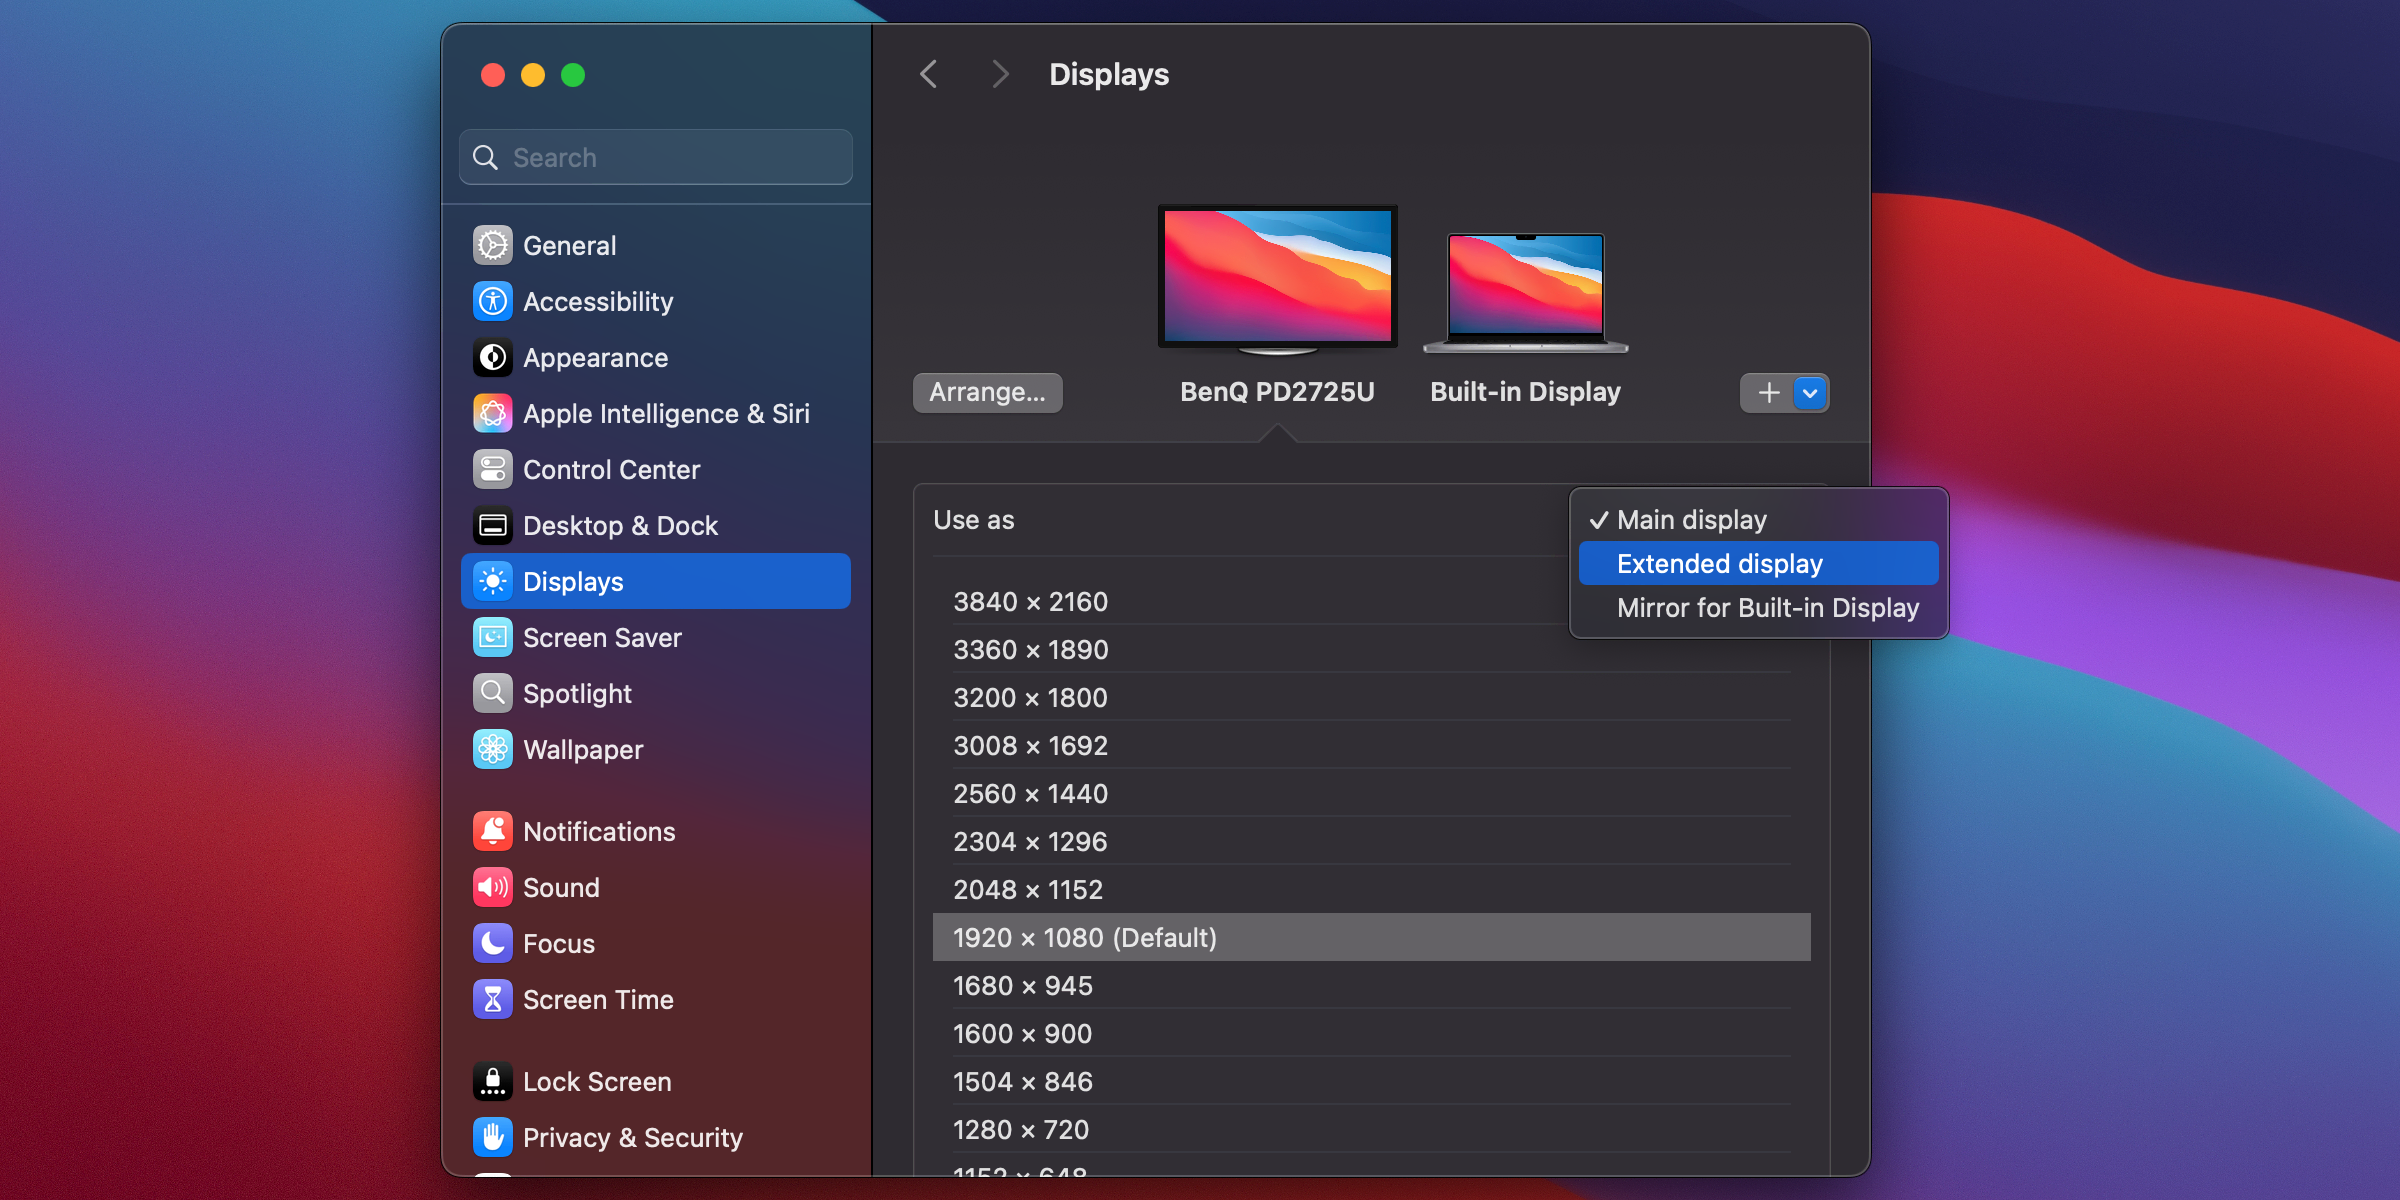Open the add display dropdown chevron
This screenshot has width=2400, height=1200.
pyautogui.click(x=1808, y=392)
